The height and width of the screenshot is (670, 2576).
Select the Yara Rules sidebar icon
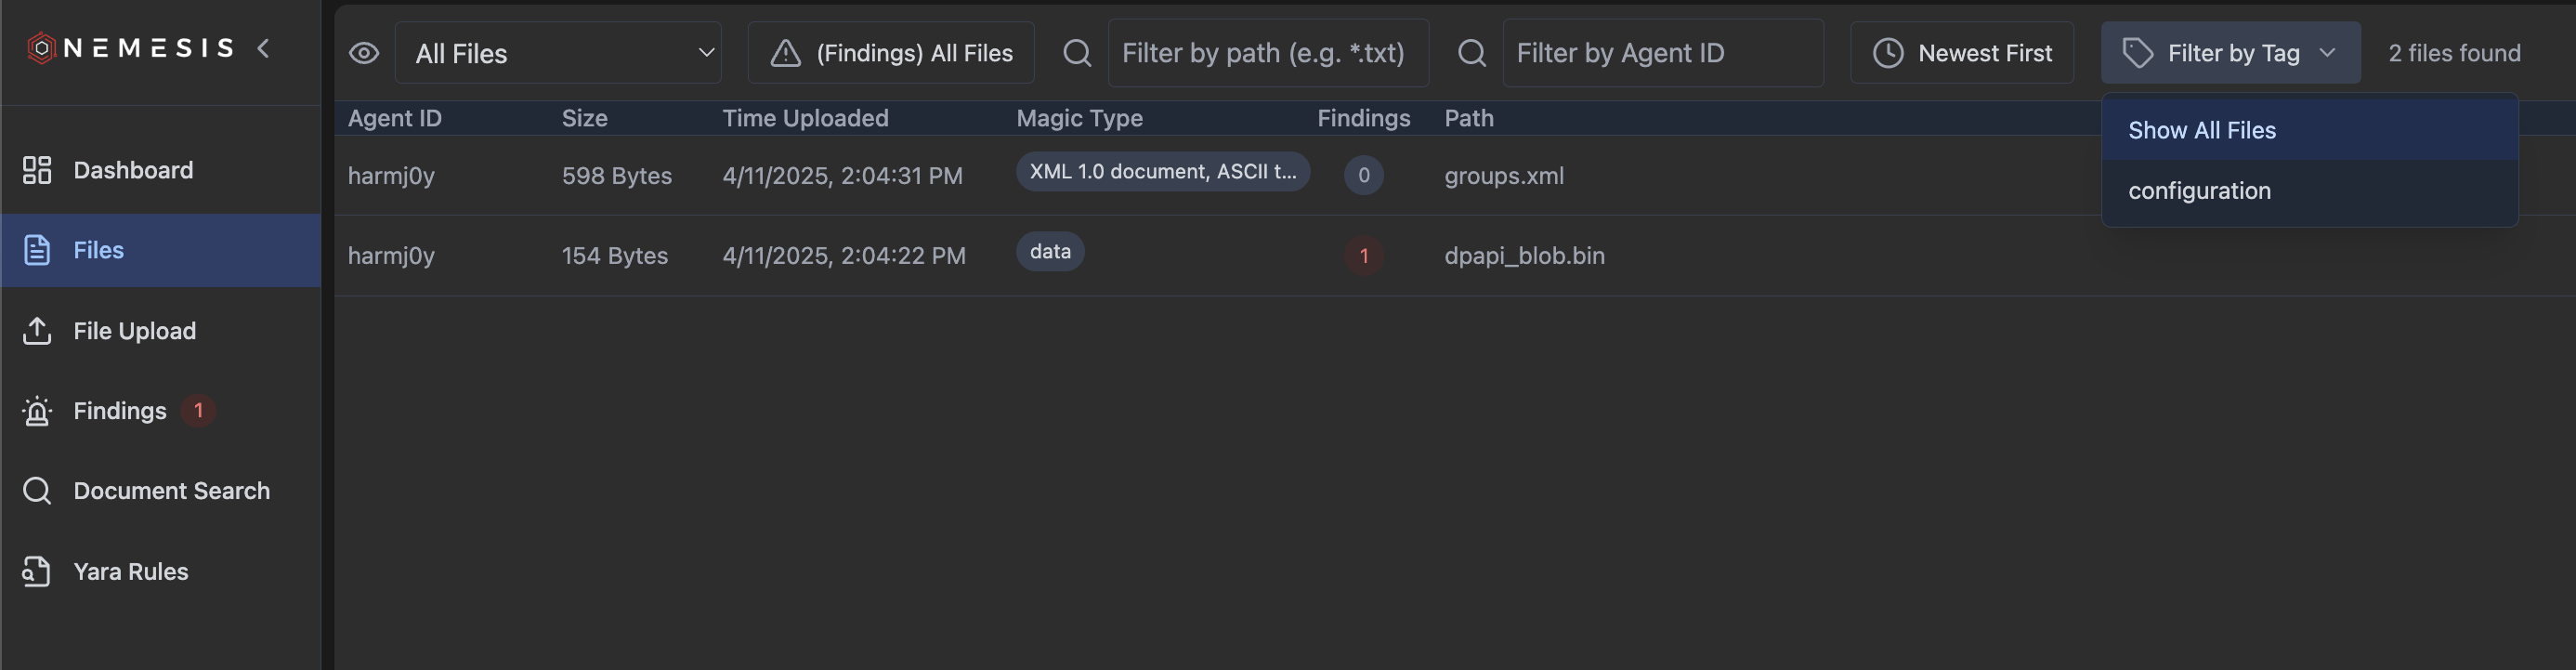click(x=36, y=571)
